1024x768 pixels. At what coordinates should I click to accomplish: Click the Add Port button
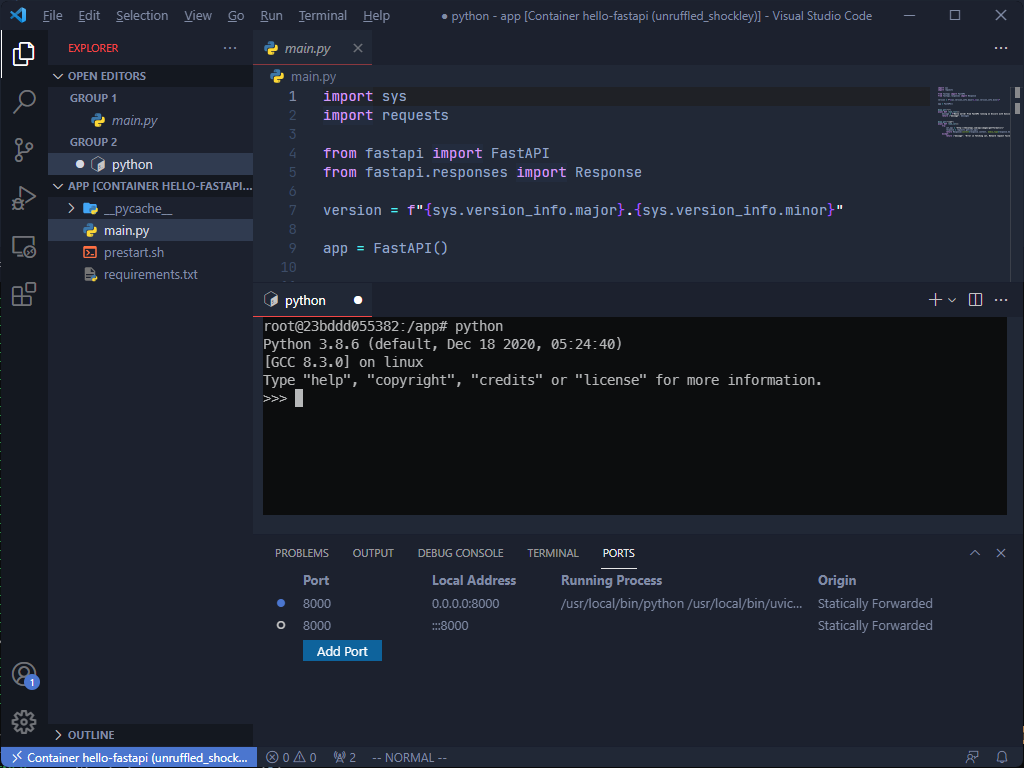click(x=342, y=651)
